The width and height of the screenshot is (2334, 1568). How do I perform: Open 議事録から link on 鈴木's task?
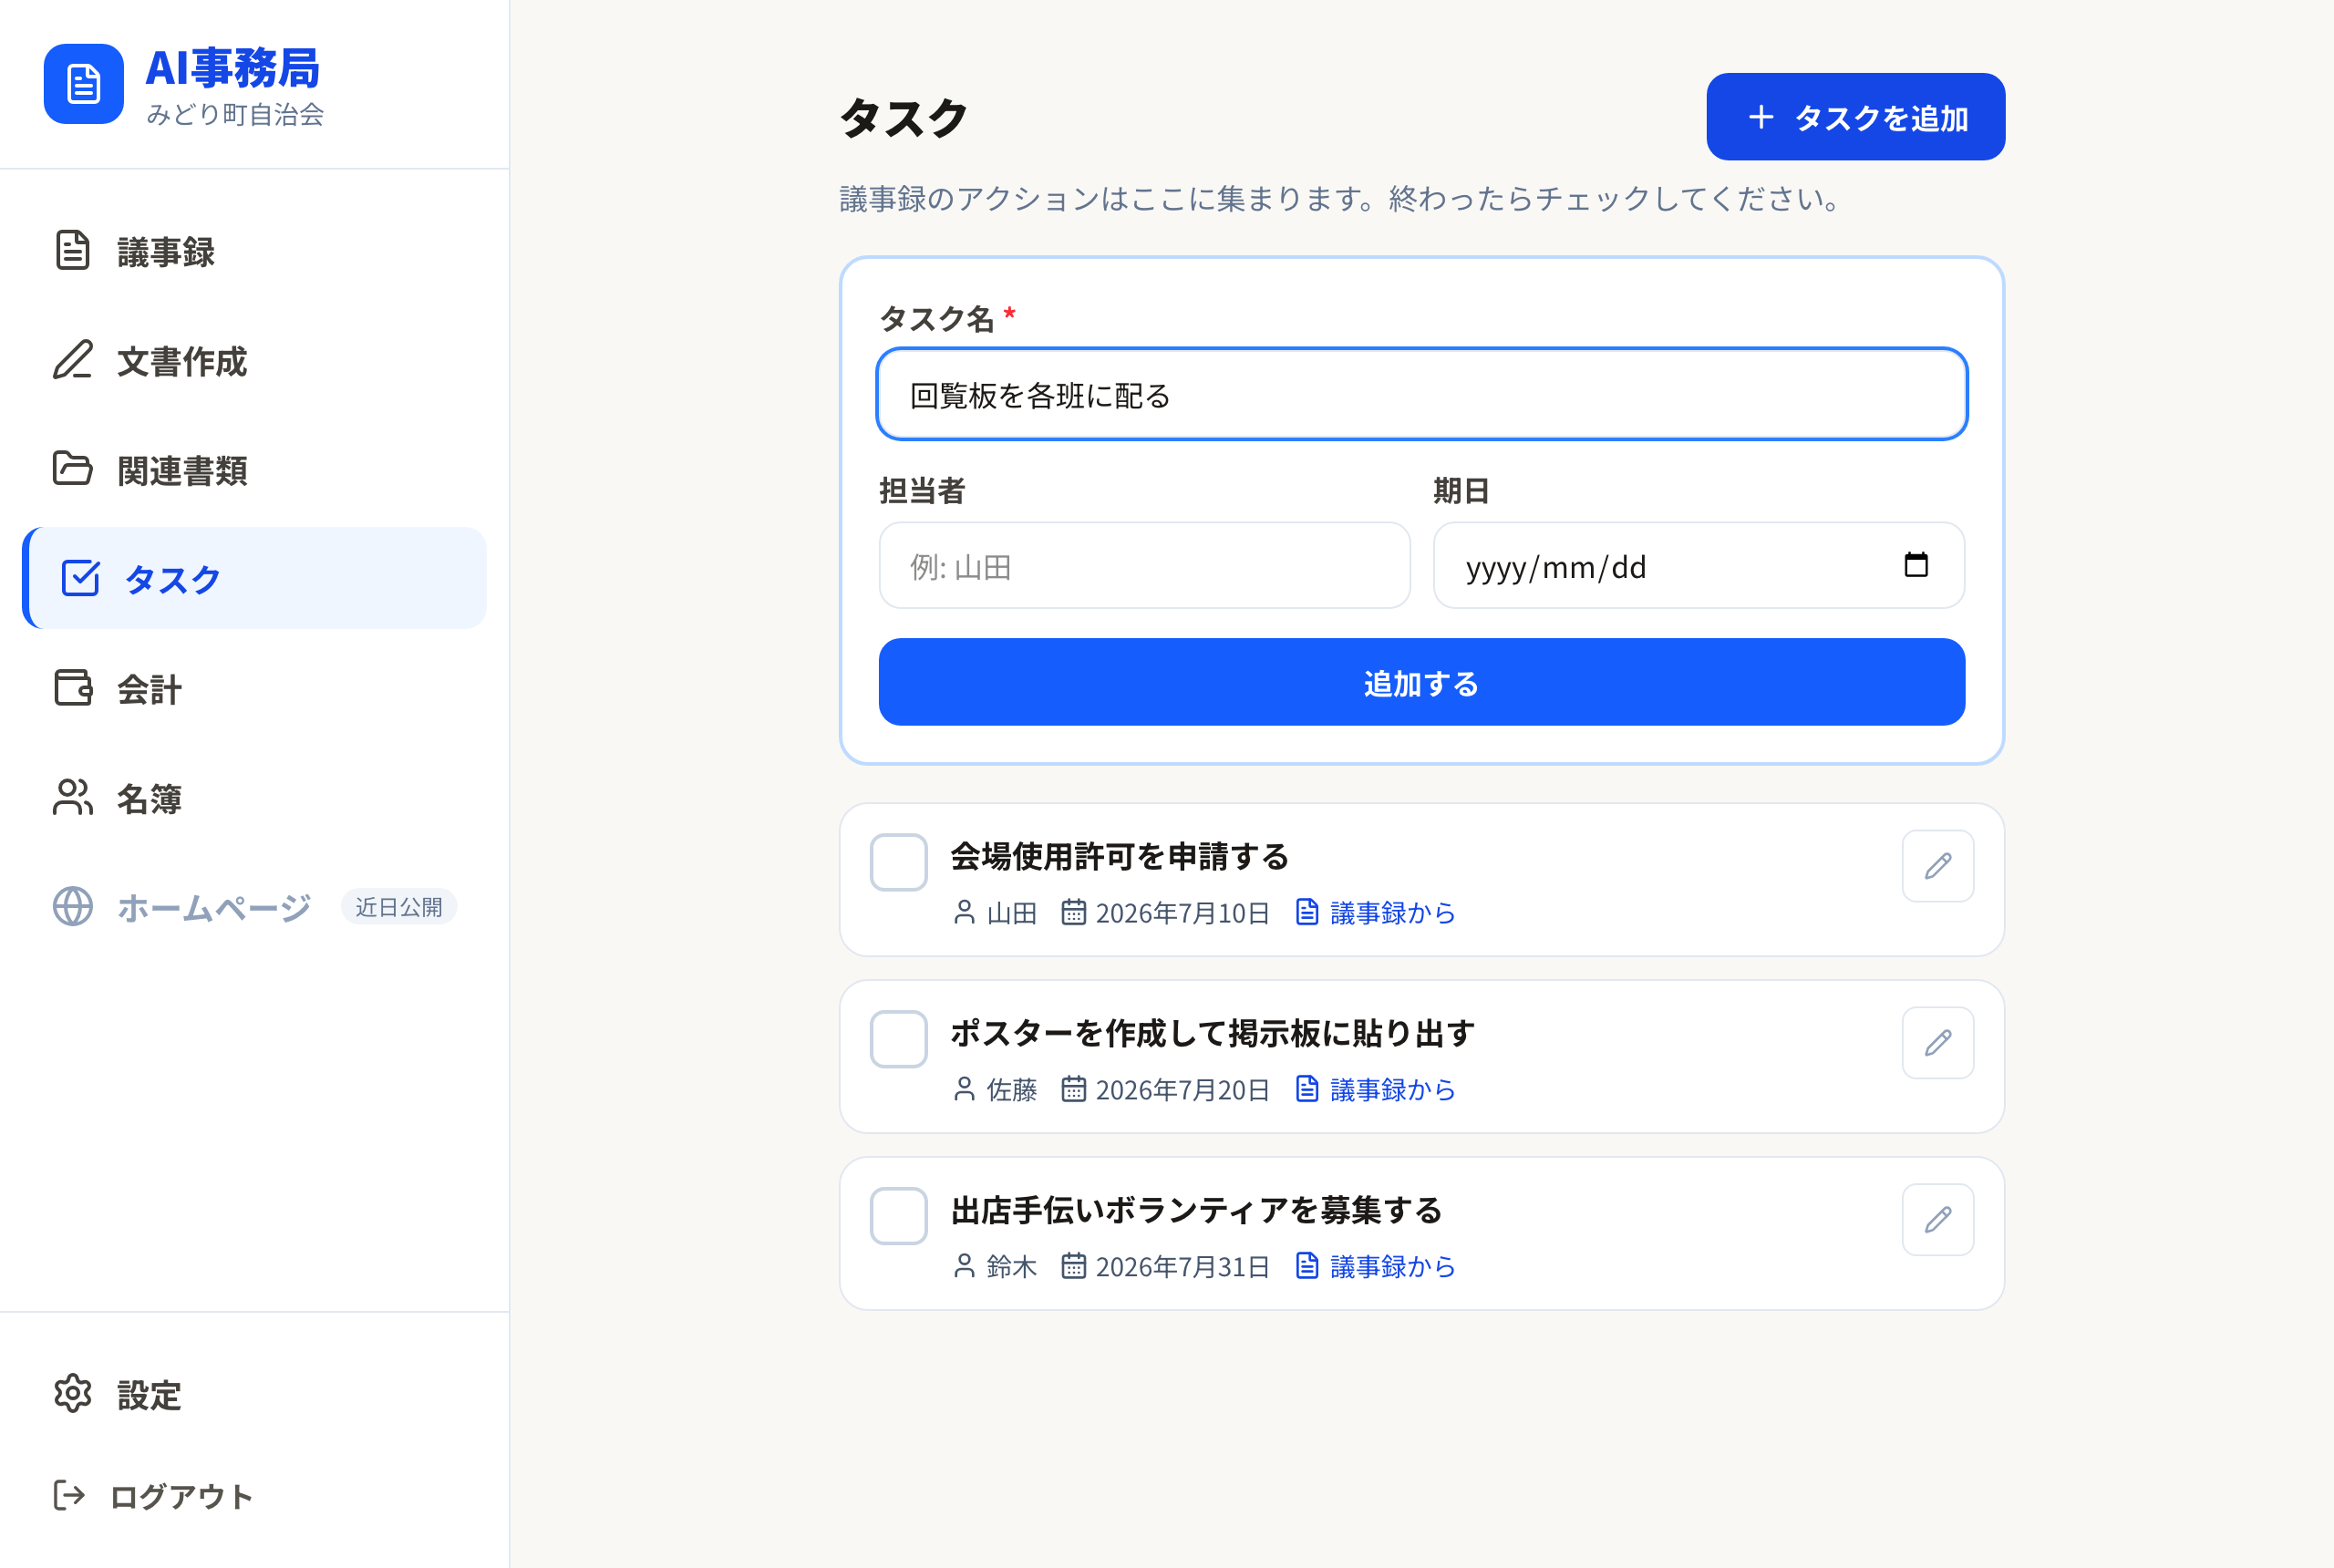click(1375, 1267)
